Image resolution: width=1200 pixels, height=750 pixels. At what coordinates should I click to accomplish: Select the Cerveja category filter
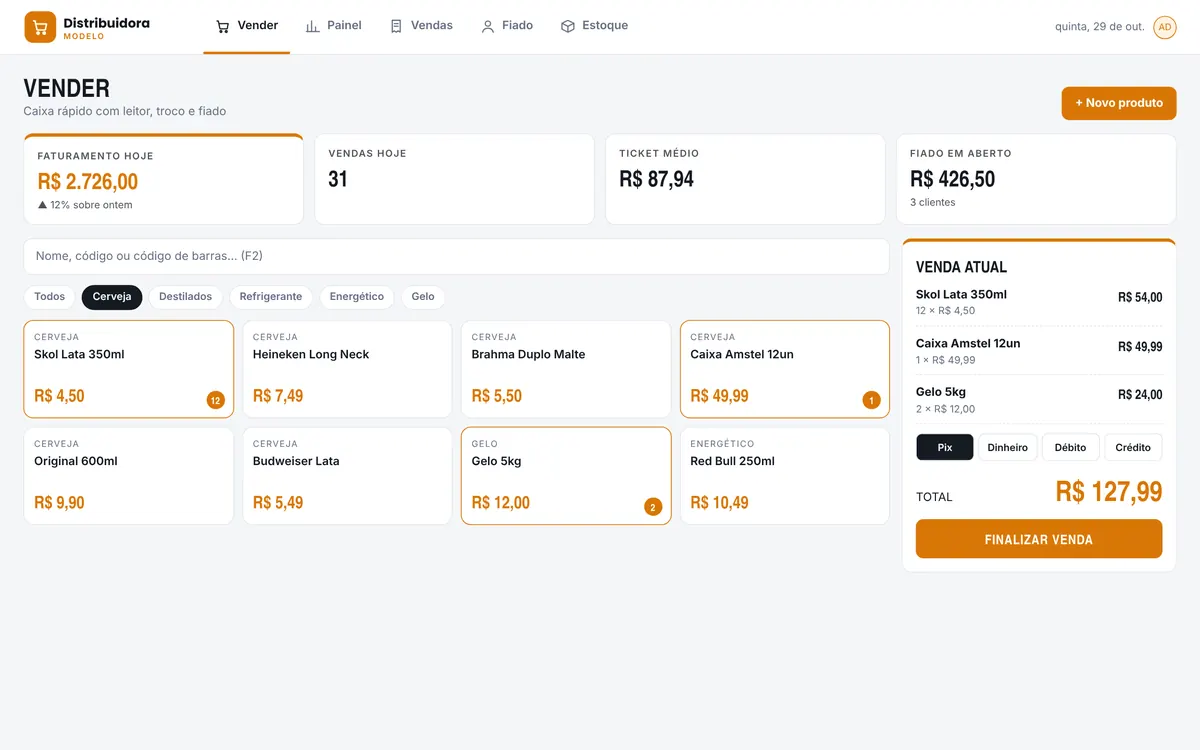pyautogui.click(x=112, y=297)
